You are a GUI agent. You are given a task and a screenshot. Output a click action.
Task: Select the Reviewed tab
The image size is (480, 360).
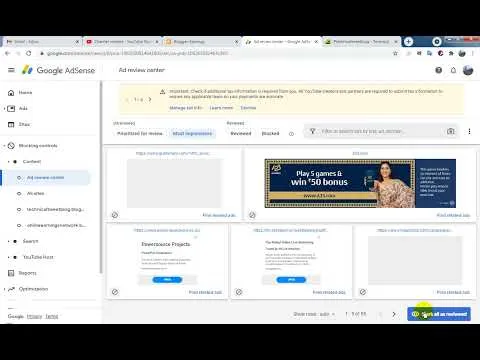(241, 133)
